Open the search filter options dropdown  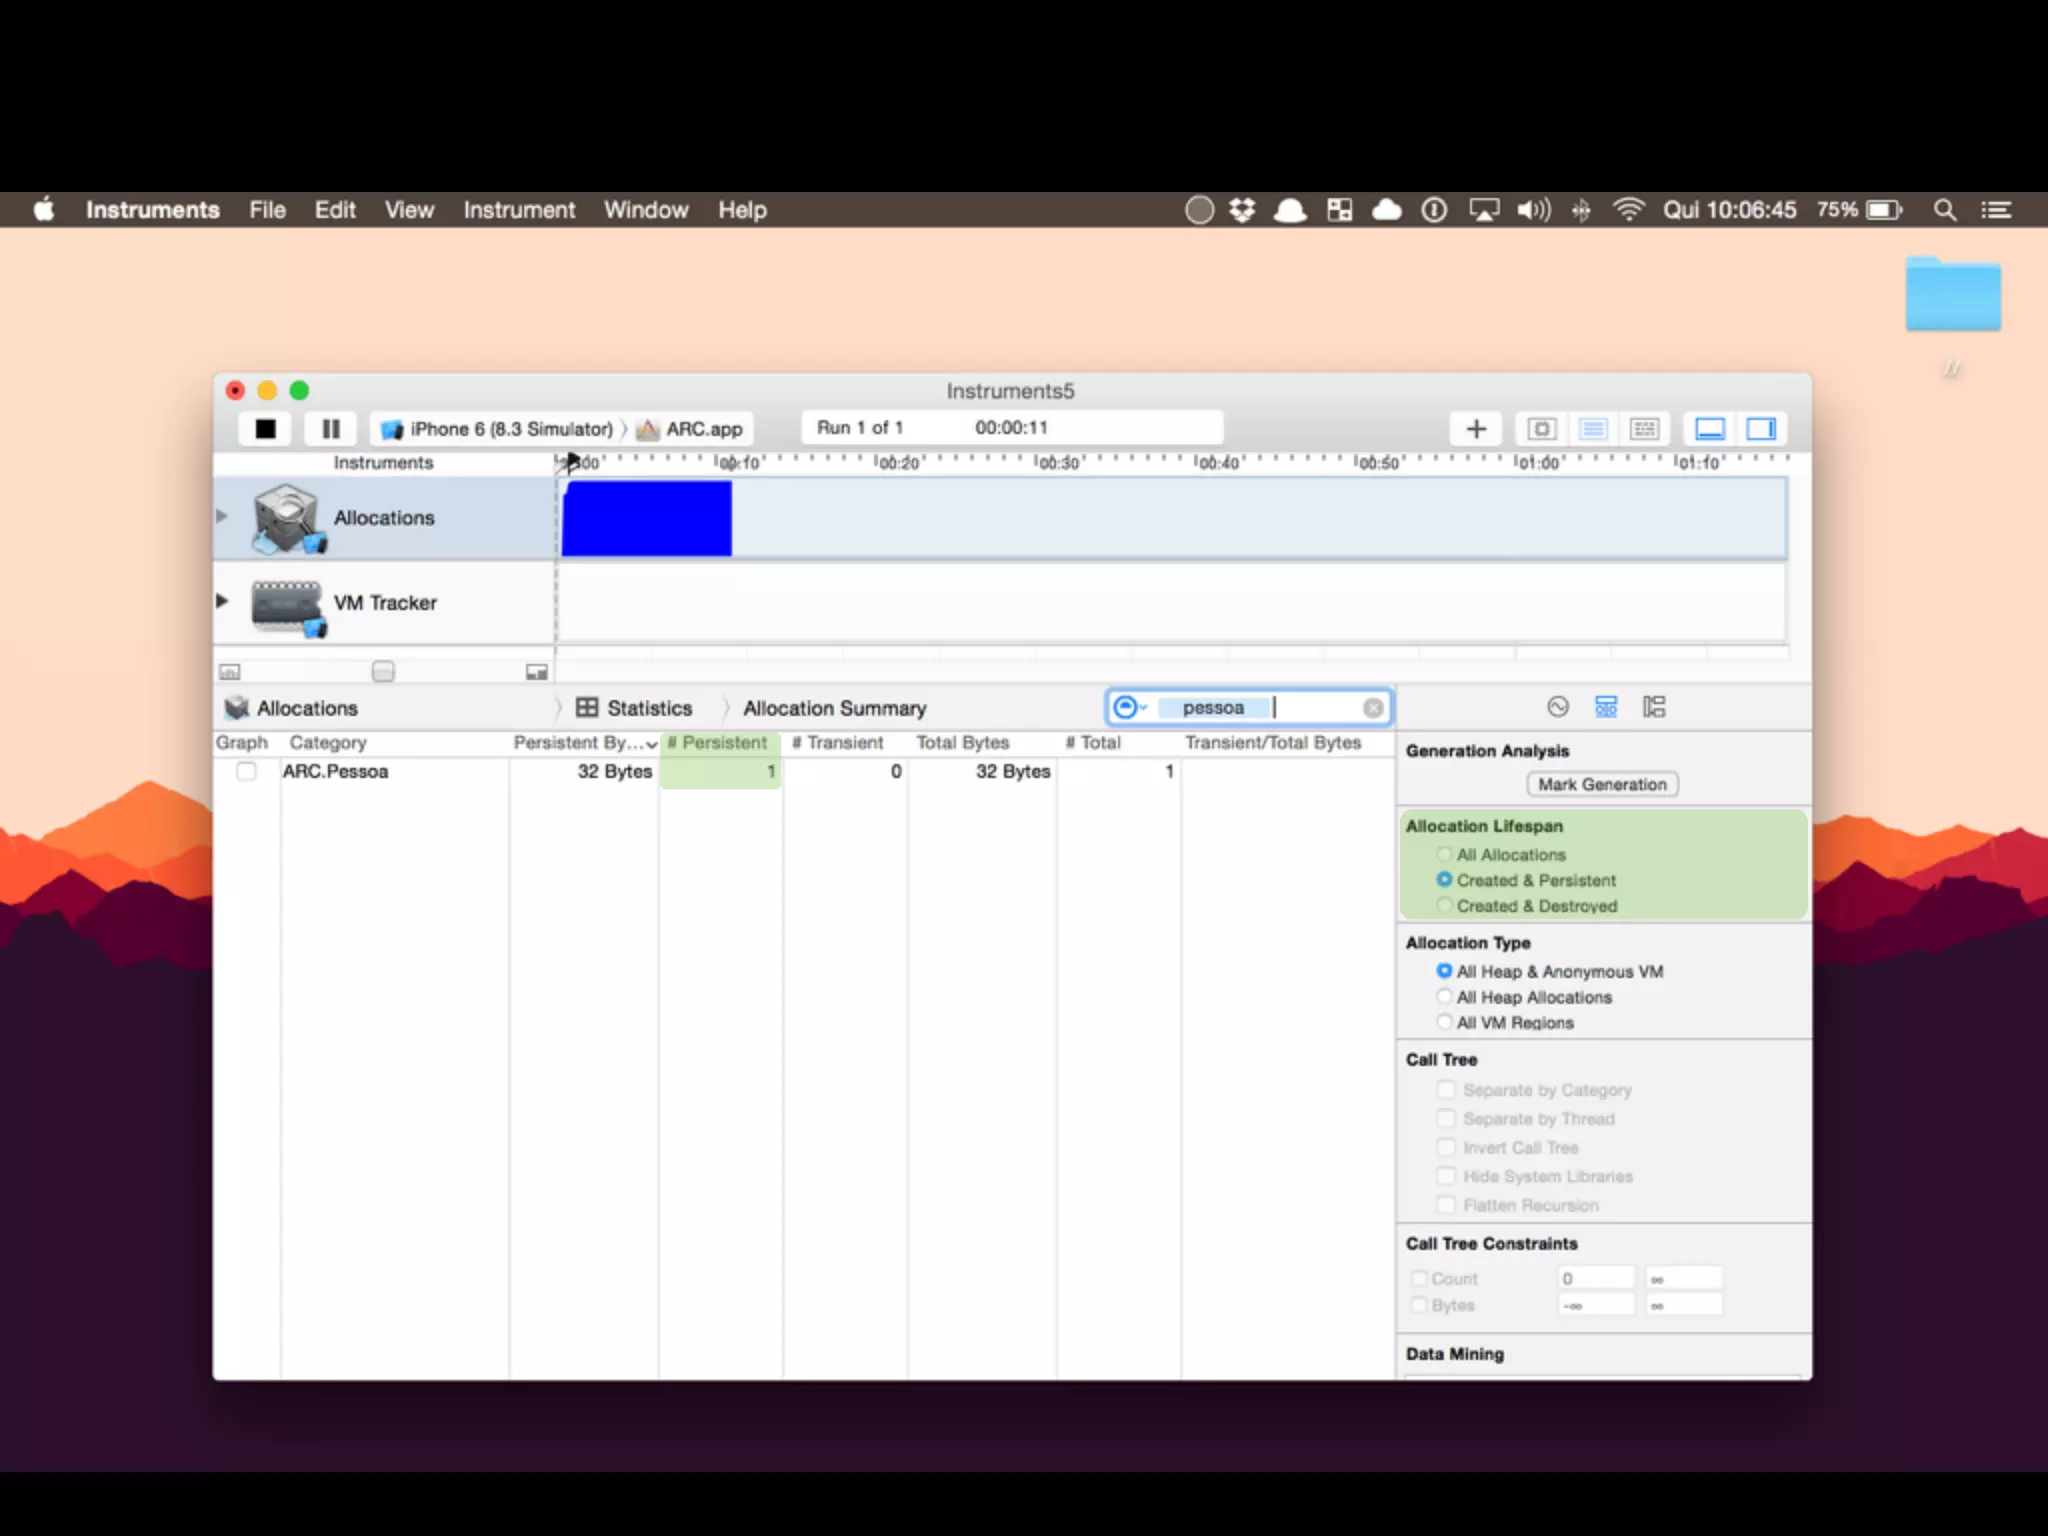(1129, 707)
